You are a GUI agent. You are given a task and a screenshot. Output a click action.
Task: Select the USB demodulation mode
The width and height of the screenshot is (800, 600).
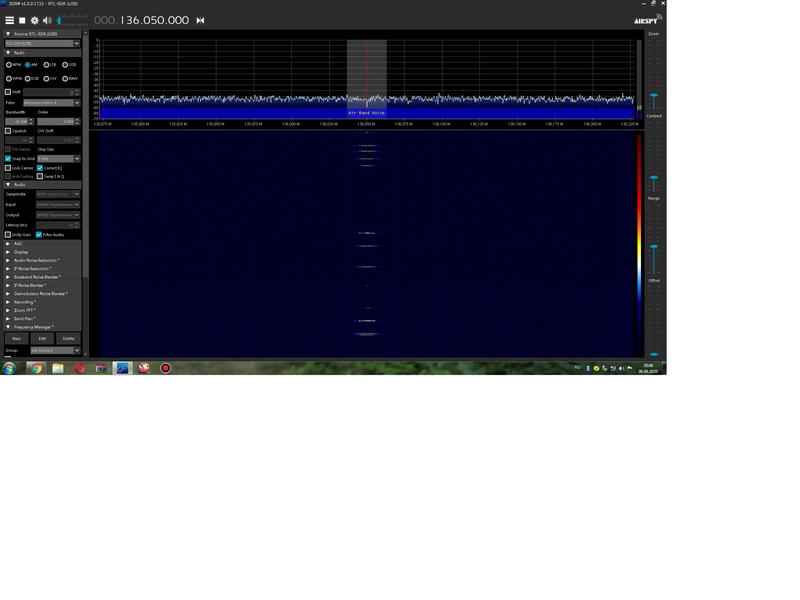click(x=65, y=65)
